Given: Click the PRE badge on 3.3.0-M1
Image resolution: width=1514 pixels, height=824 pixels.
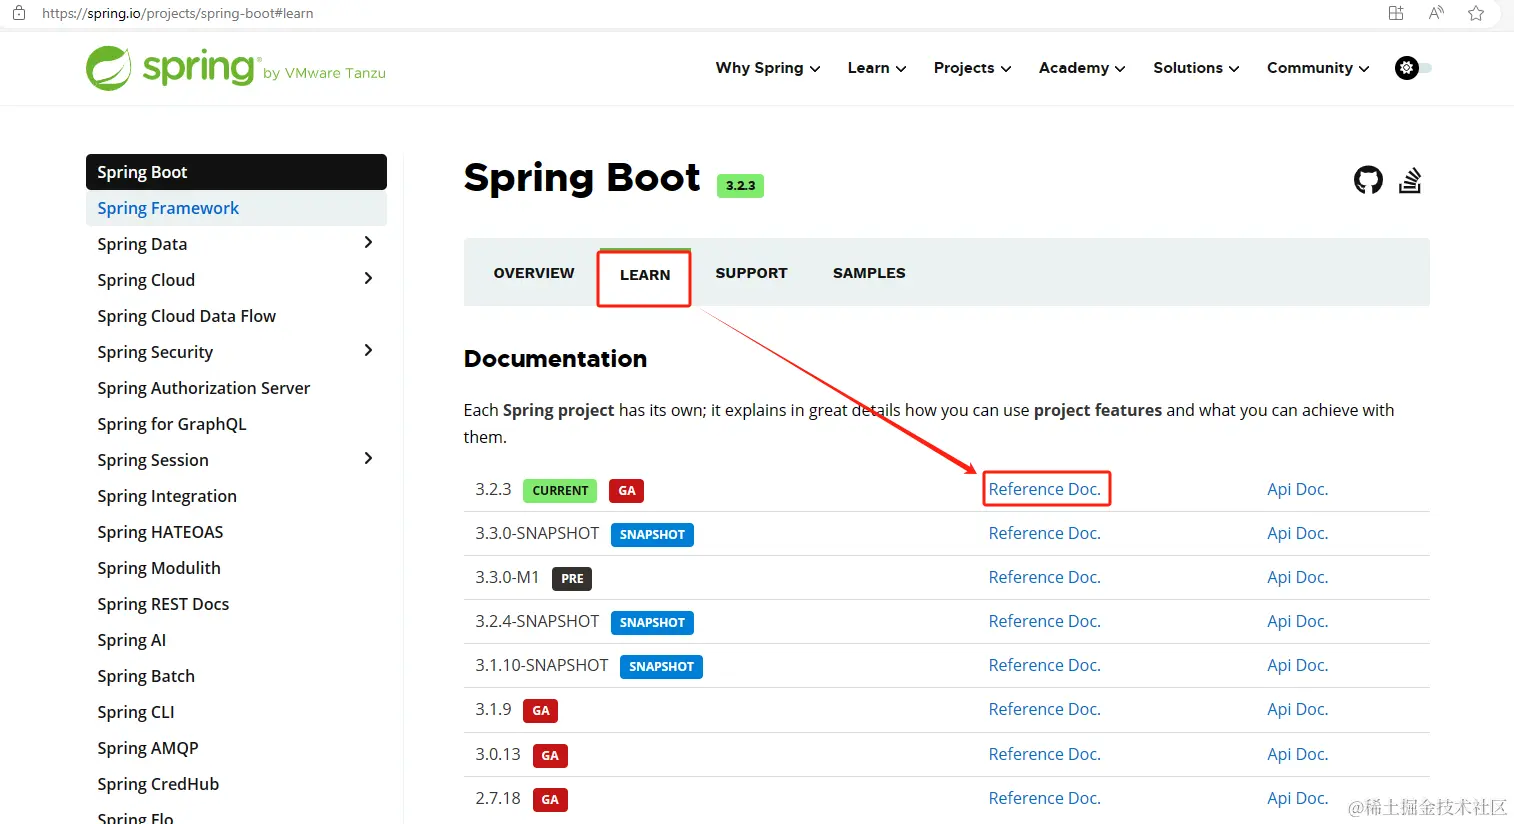Looking at the screenshot, I should tap(572, 579).
